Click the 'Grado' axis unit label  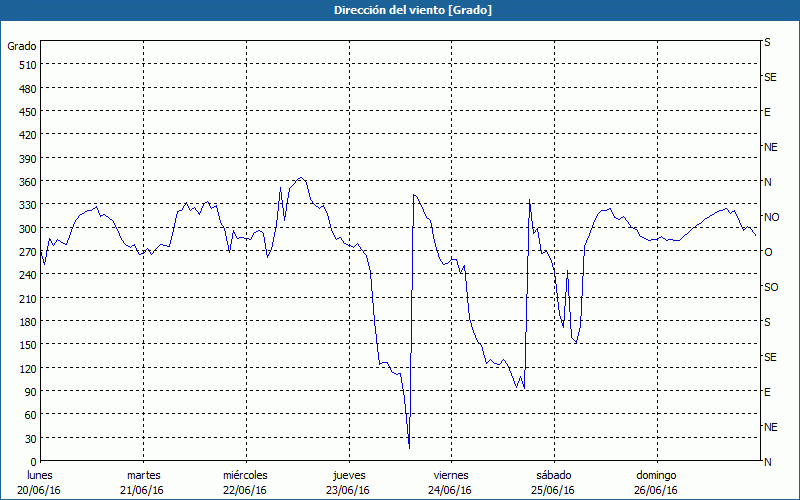(22, 46)
